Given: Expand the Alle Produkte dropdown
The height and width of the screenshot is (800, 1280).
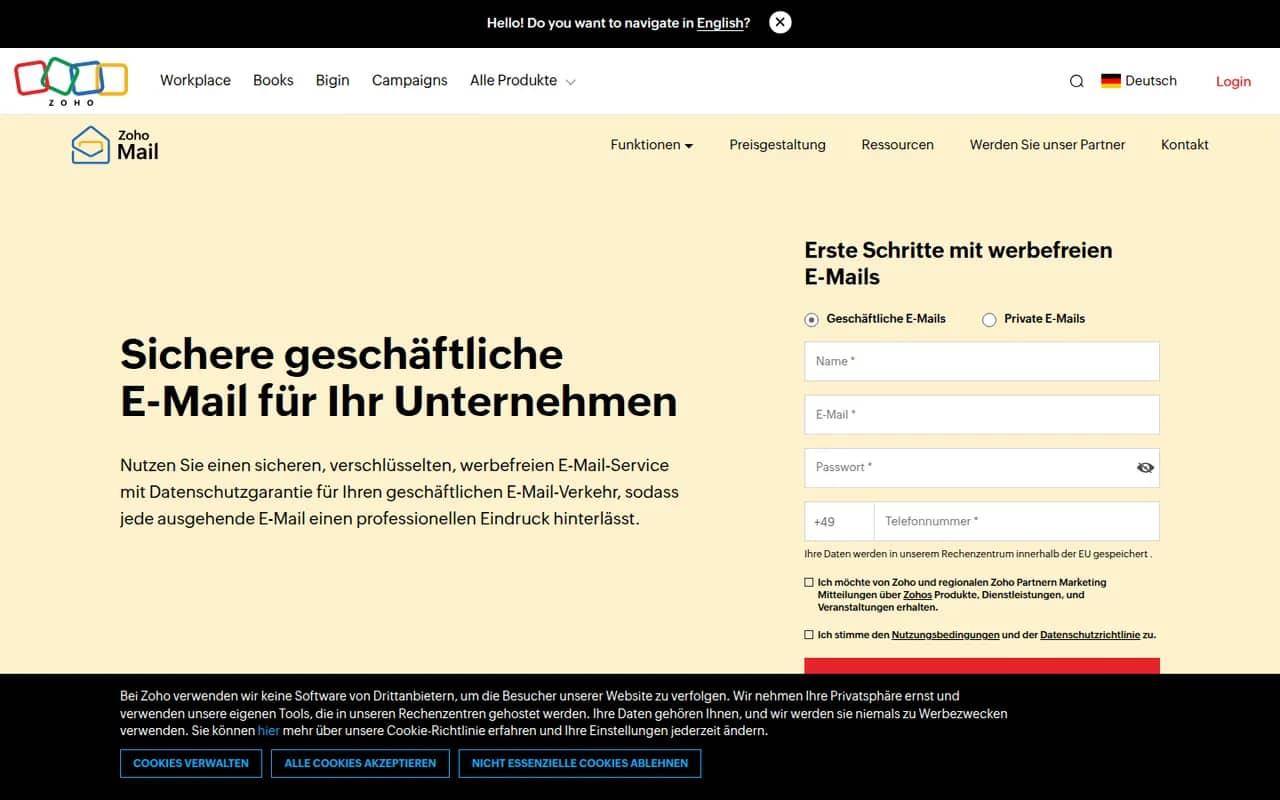Looking at the screenshot, I should tap(523, 81).
